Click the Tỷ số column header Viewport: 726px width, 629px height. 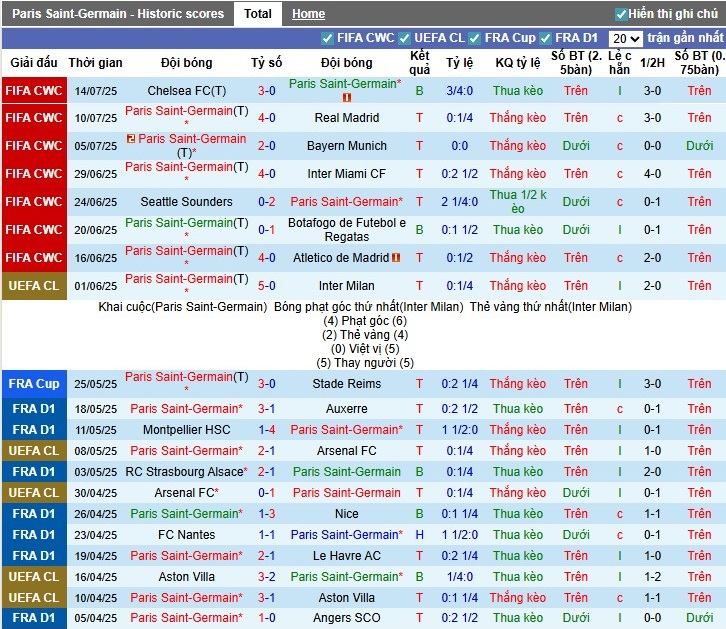coord(267,62)
